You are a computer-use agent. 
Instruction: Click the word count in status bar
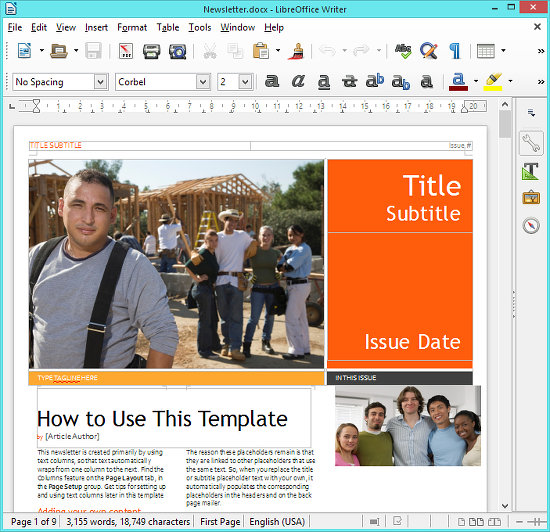128,522
